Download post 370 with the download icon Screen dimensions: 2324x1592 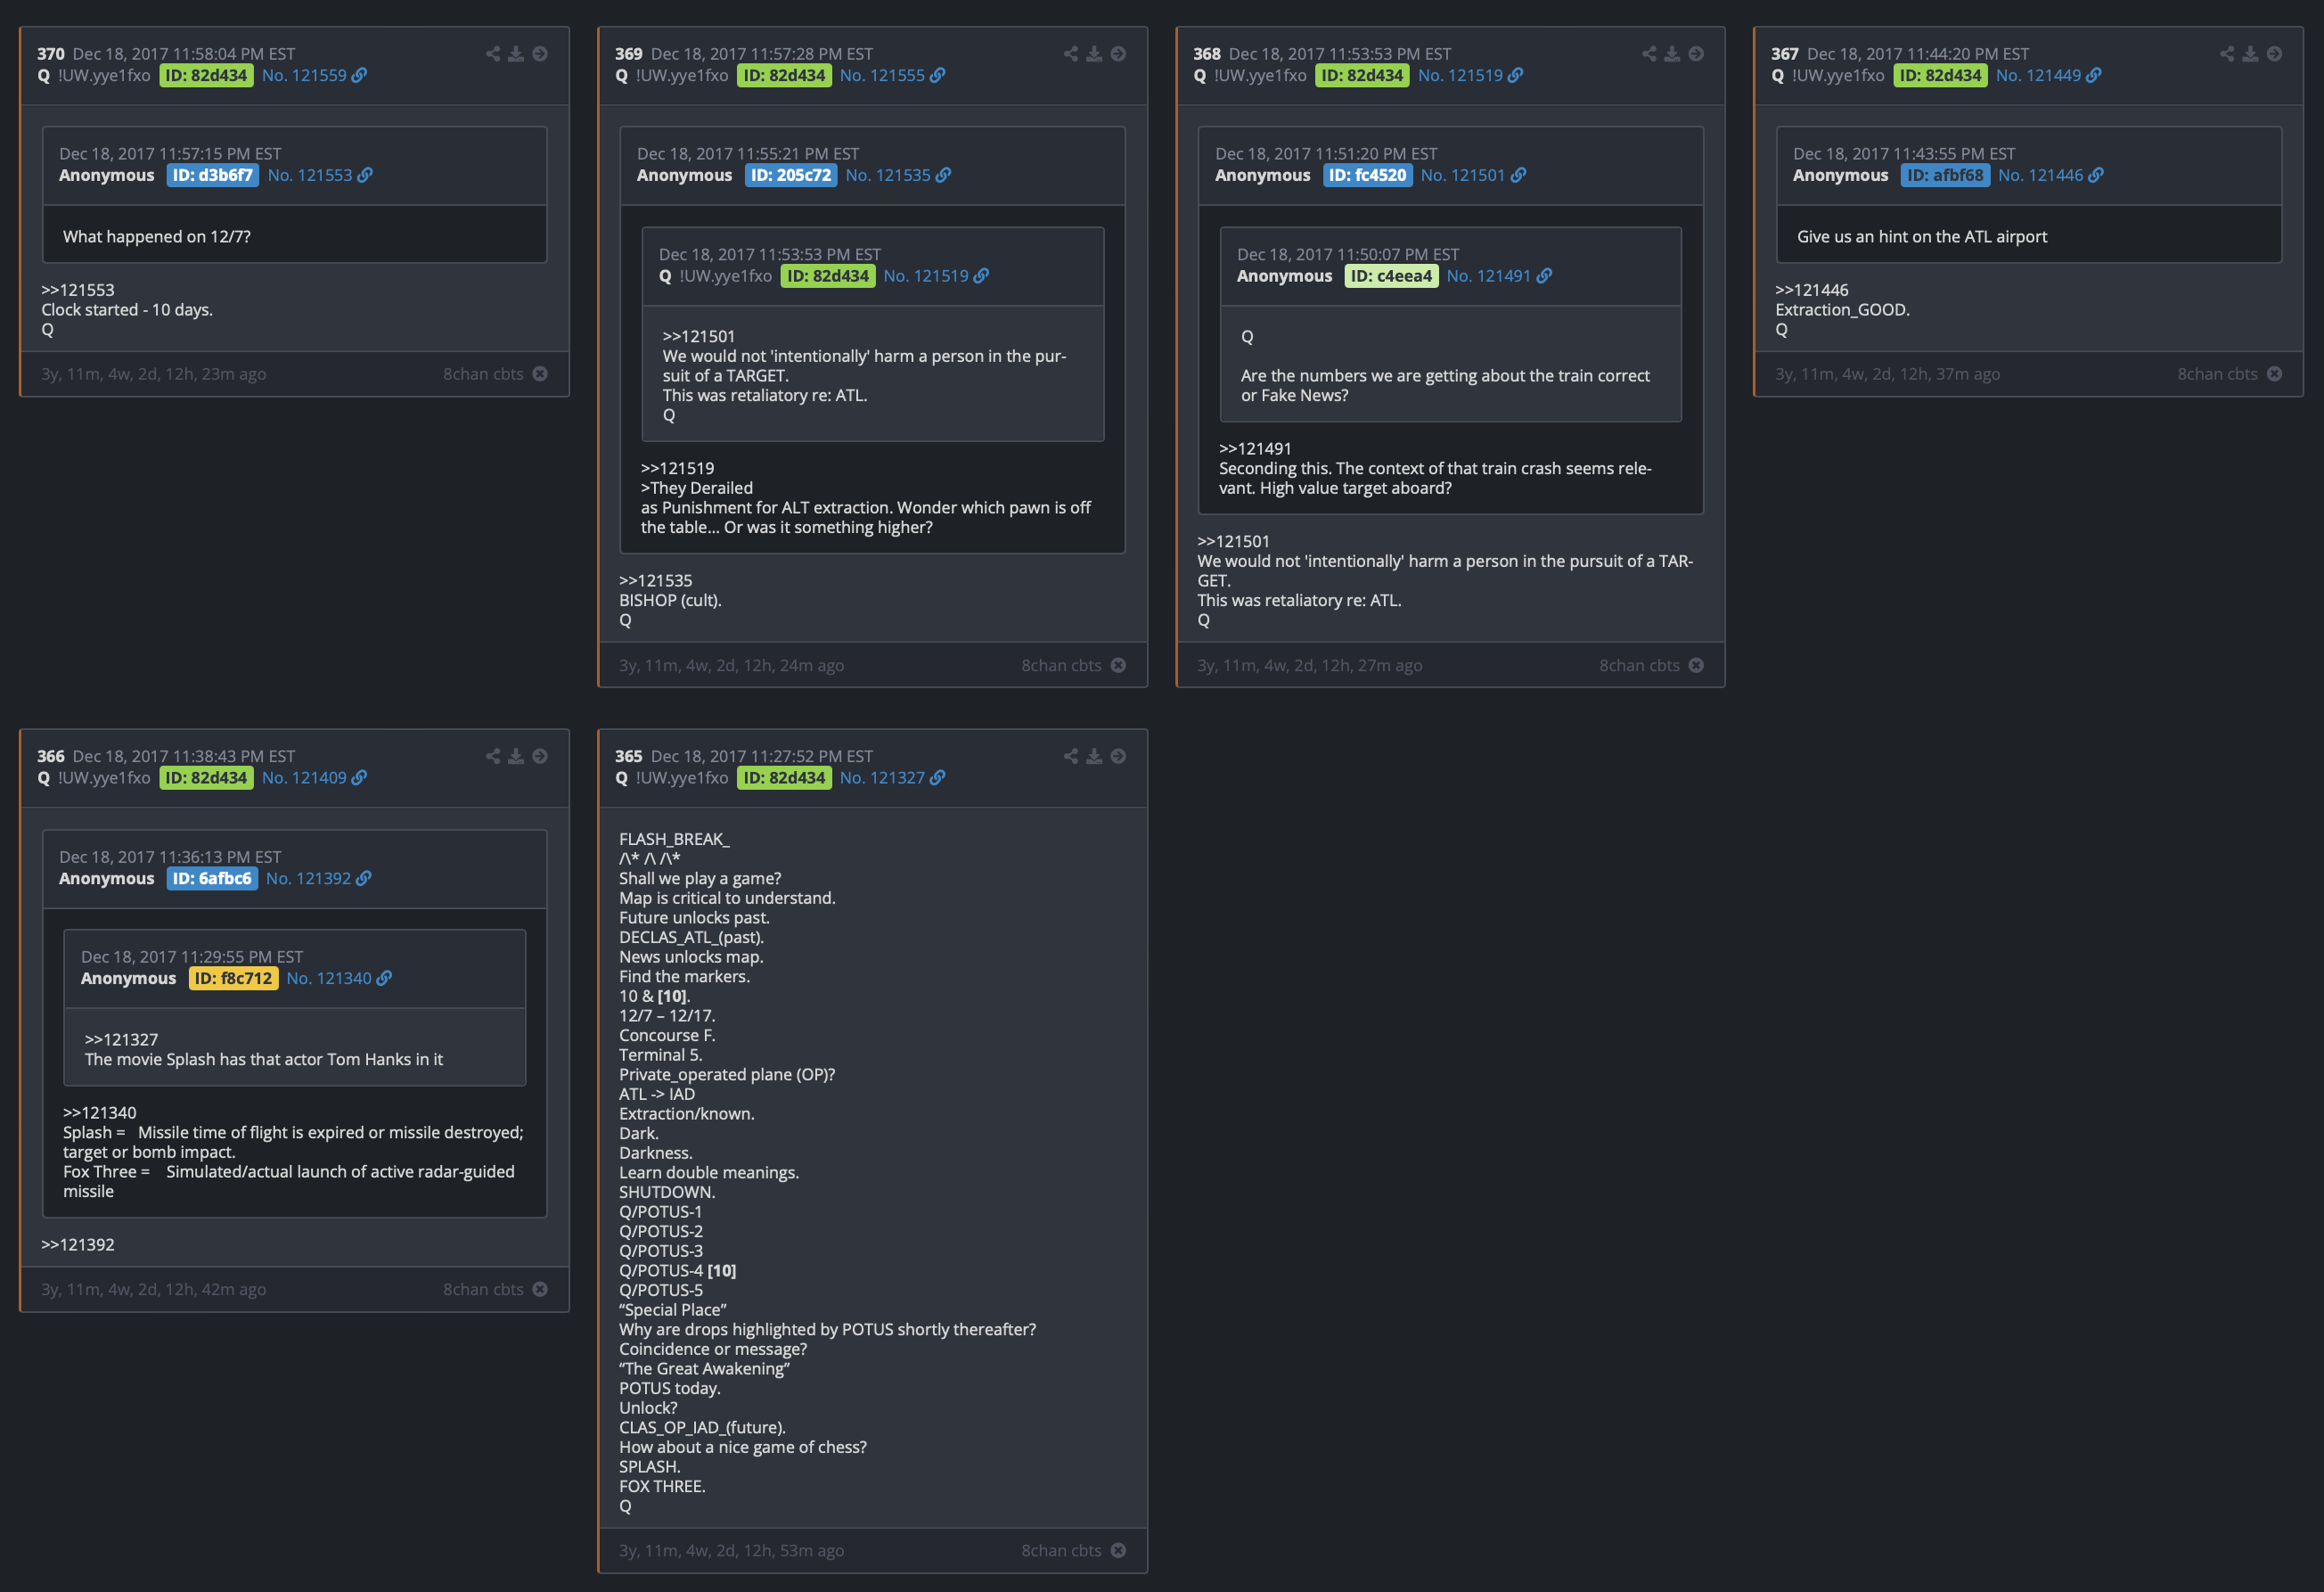pos(516,54)
